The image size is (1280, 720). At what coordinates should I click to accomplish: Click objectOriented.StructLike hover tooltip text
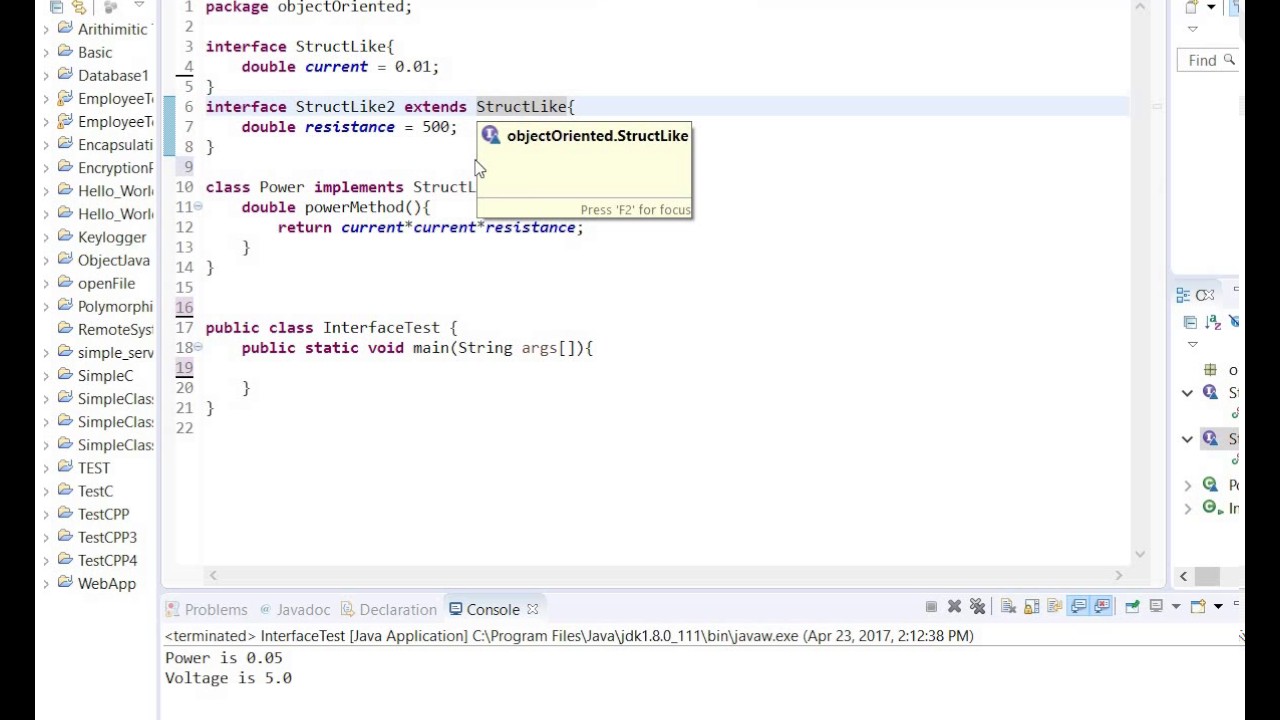[597, 136]
